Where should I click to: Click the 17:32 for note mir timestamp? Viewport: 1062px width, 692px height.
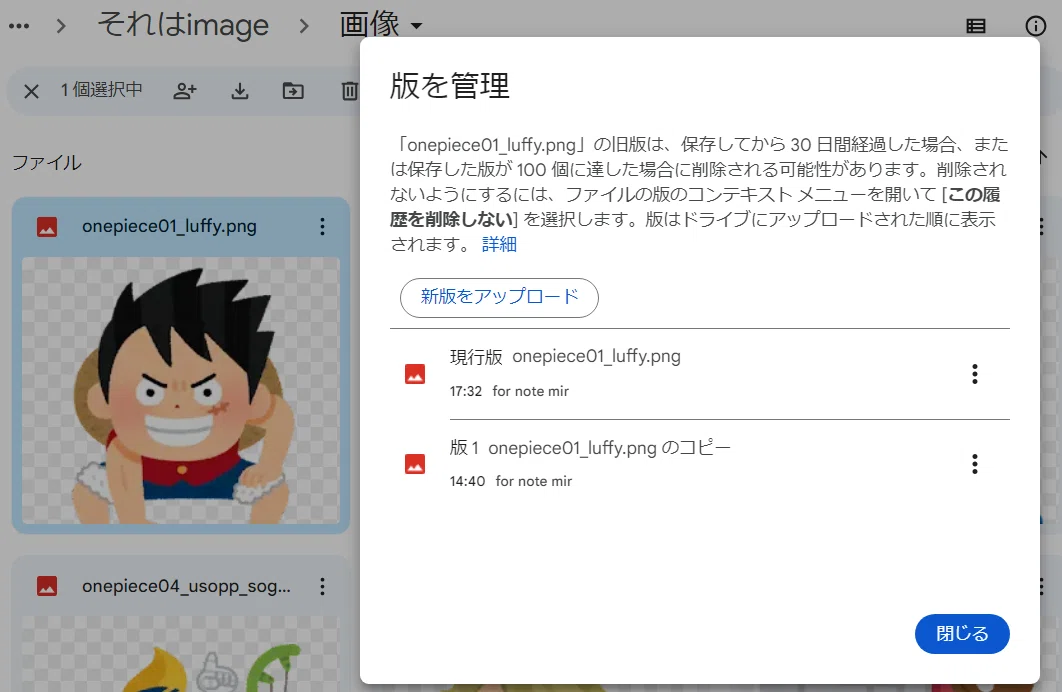coord(509,391)
